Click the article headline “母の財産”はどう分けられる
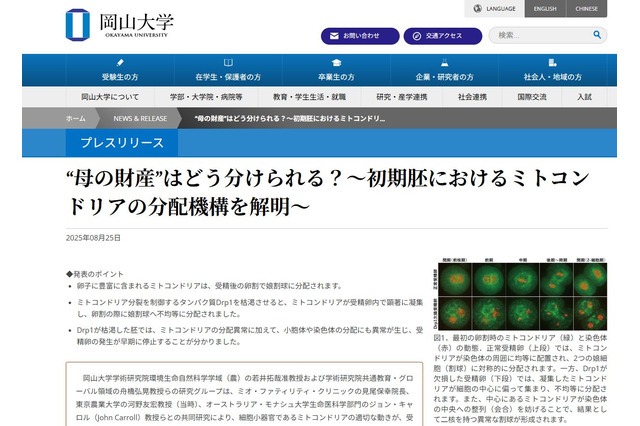 point(328,192)
